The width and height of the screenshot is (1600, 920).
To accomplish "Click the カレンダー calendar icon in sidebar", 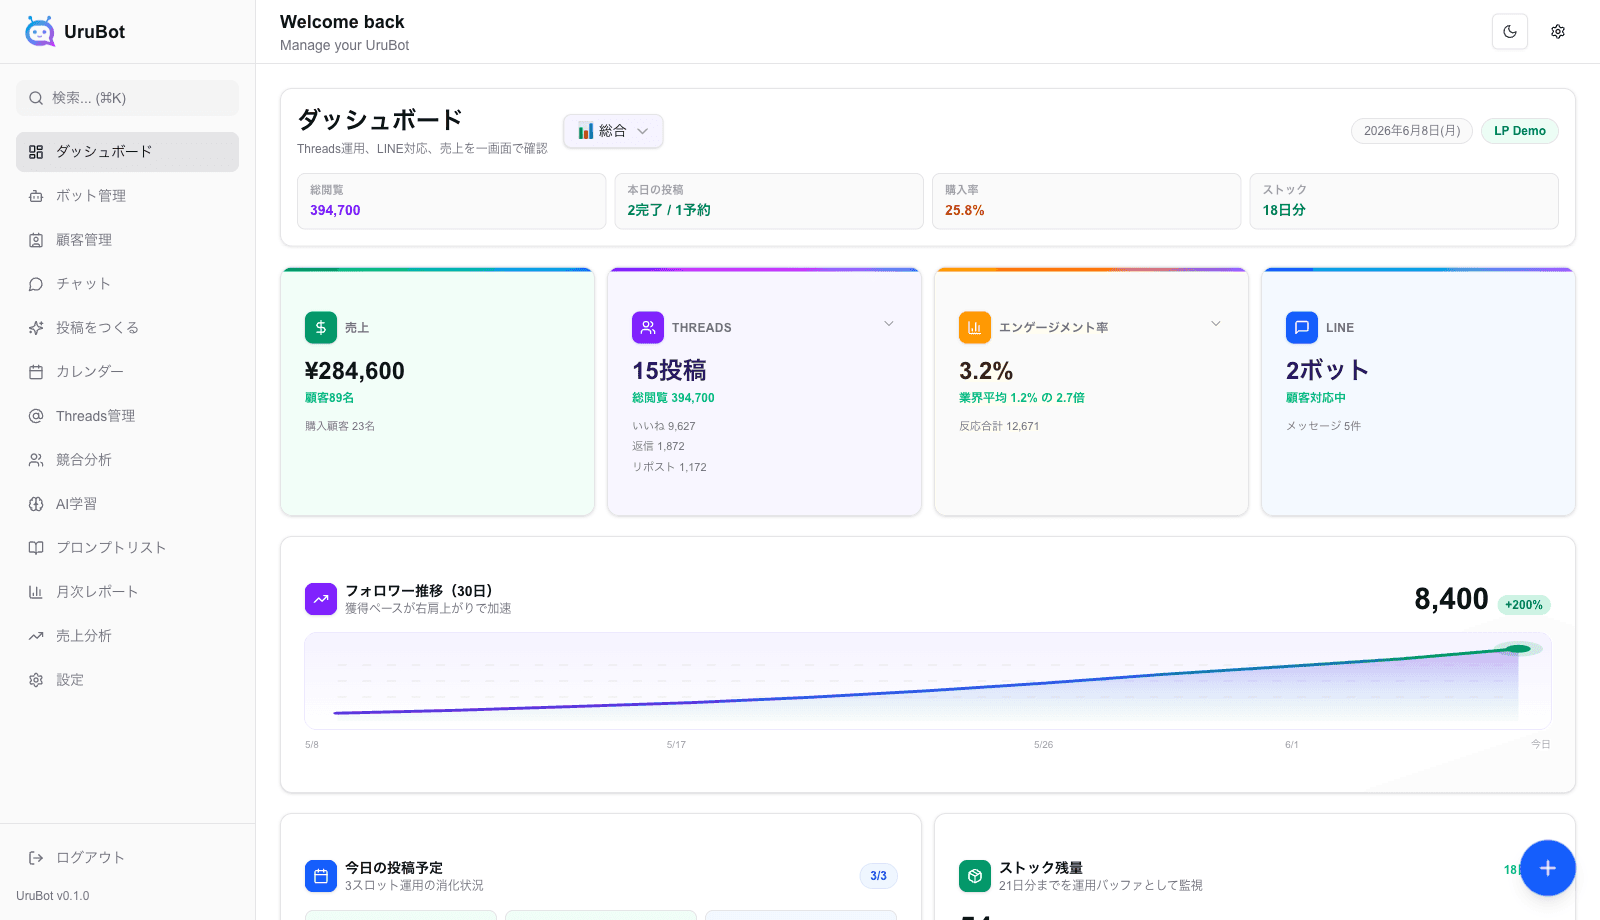I will coord(36,372).
